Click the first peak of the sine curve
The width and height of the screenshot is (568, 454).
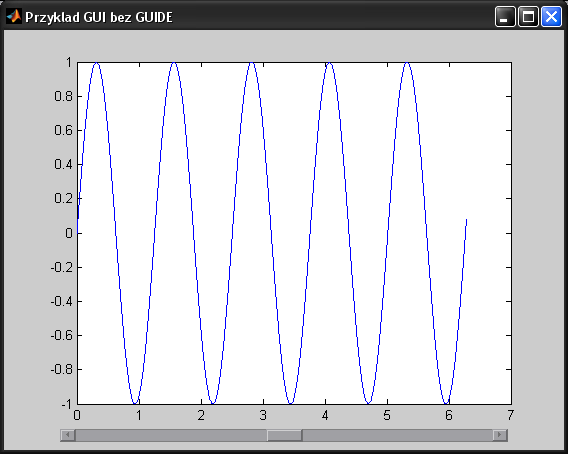point(96,63)
